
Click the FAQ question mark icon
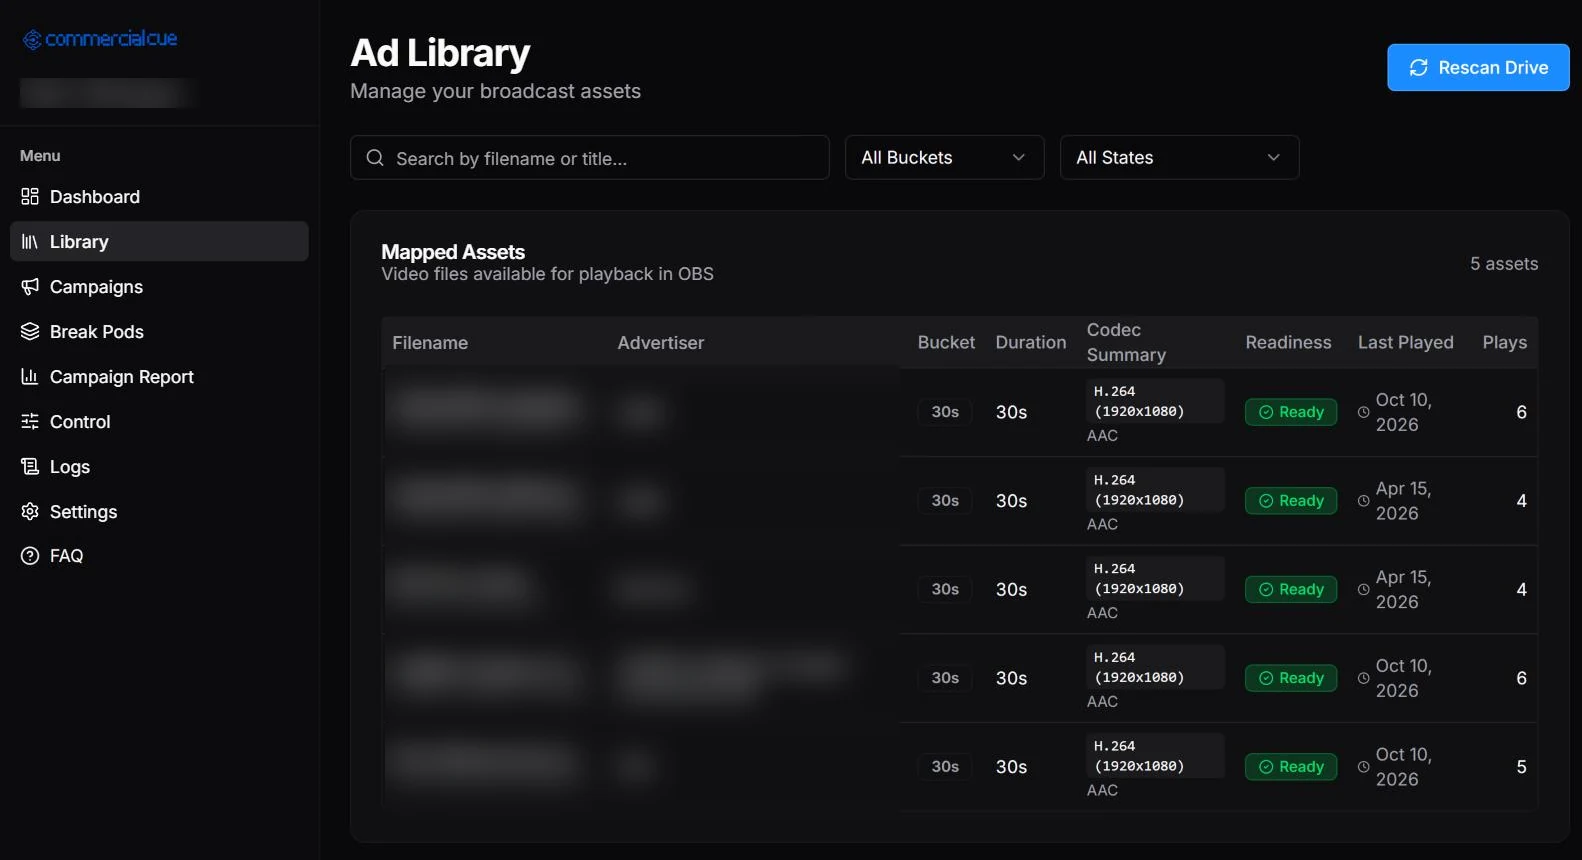(x=30, y=556)
